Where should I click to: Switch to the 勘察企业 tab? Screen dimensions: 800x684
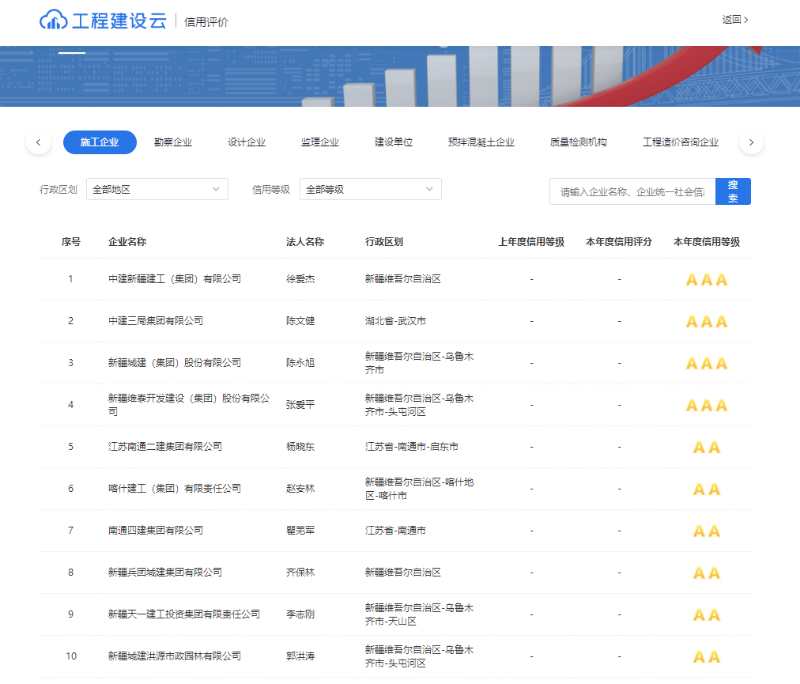[x=172, y=140]
